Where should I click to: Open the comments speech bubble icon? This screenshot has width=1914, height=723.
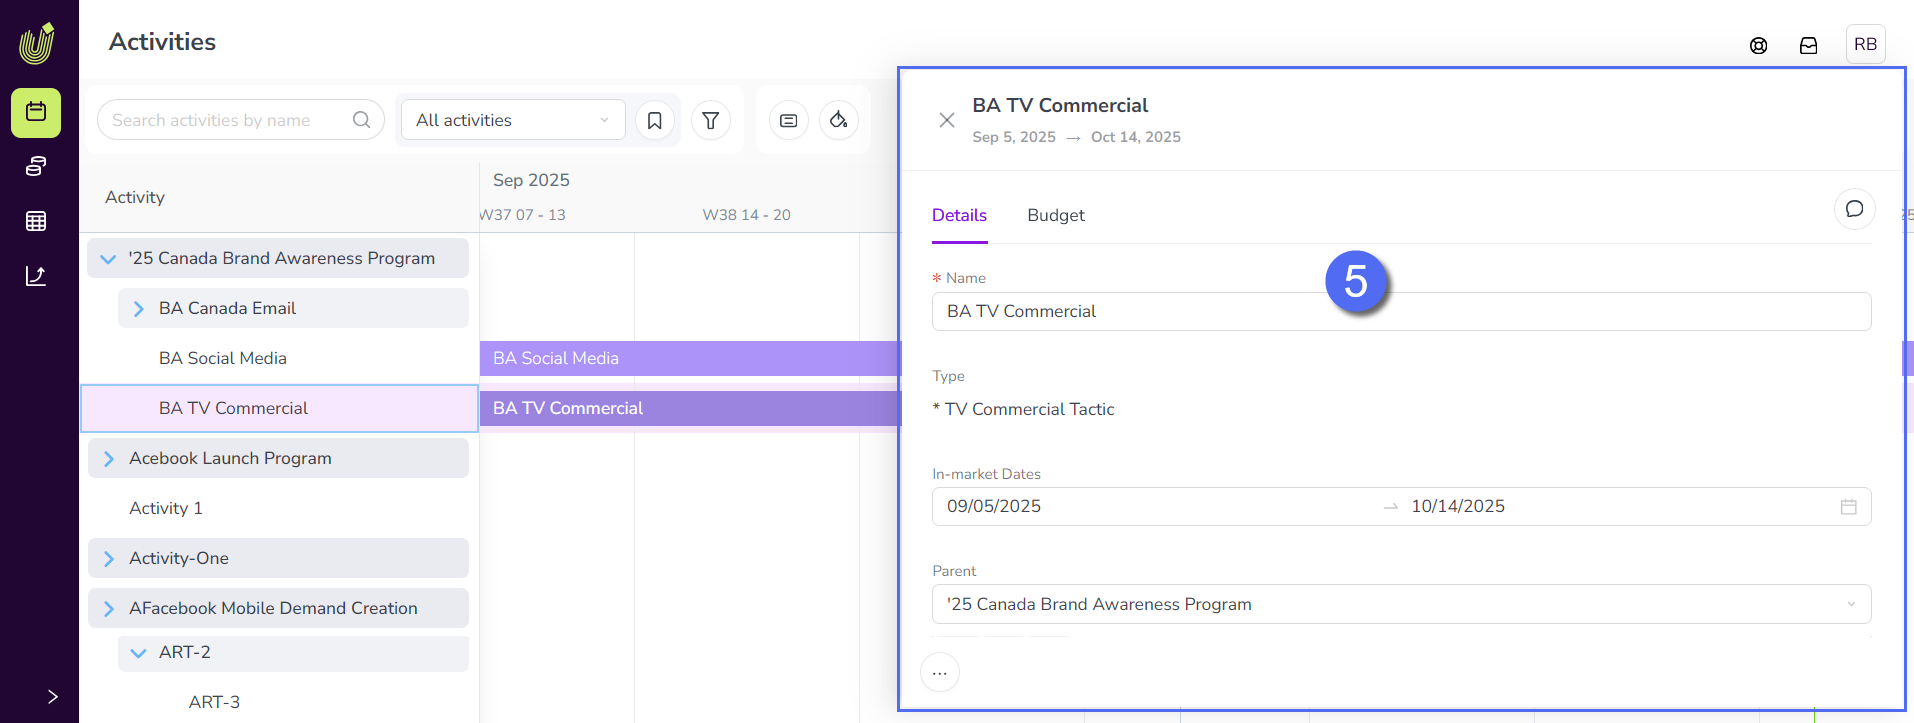(1854, 209)
